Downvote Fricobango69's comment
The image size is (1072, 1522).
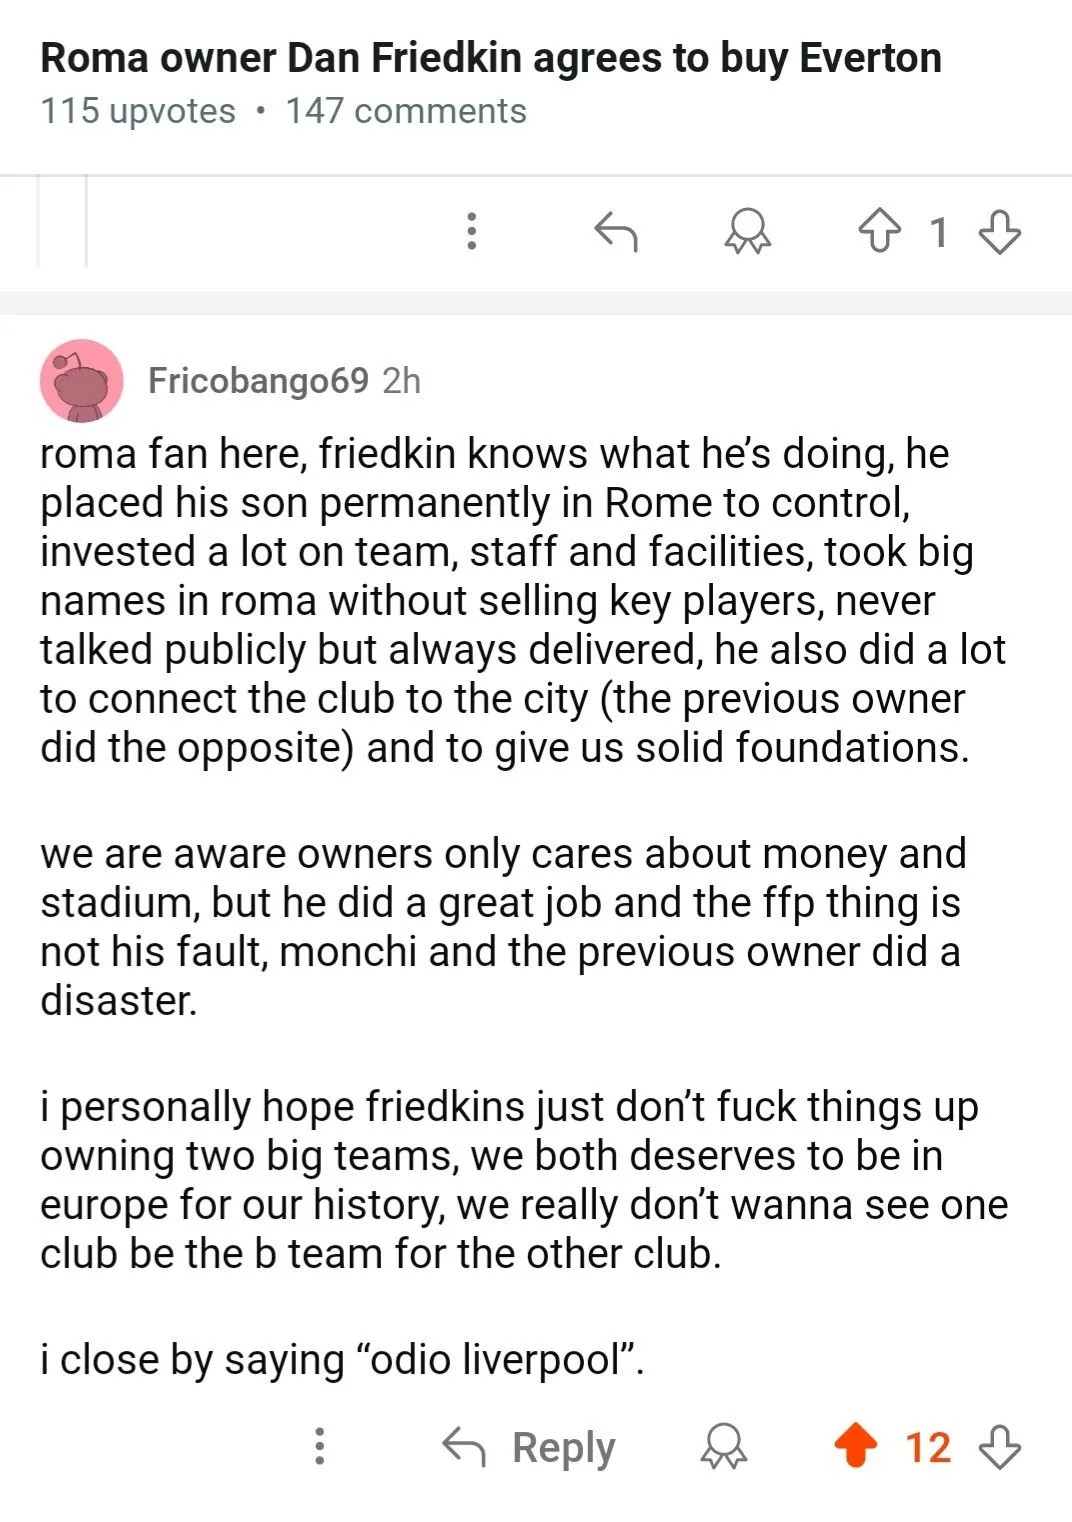999,1446
